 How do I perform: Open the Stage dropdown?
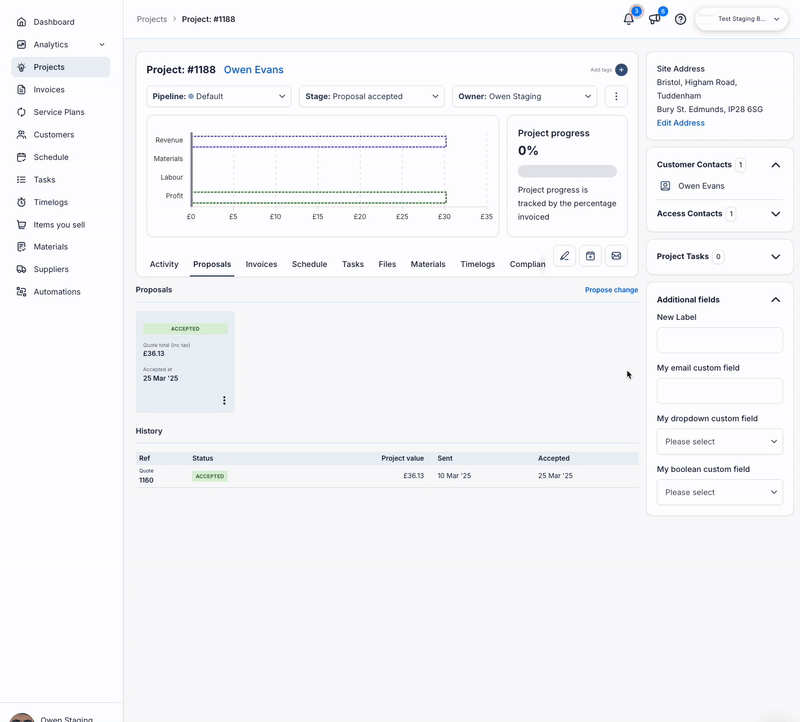click(370, 97)
